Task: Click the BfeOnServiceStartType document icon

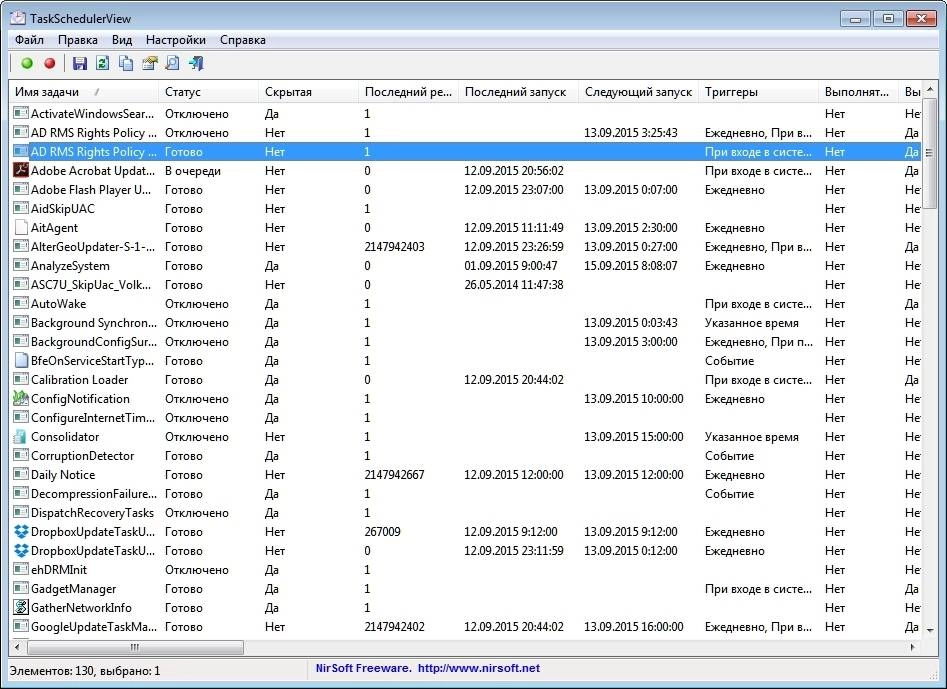Action: [21, 361]
